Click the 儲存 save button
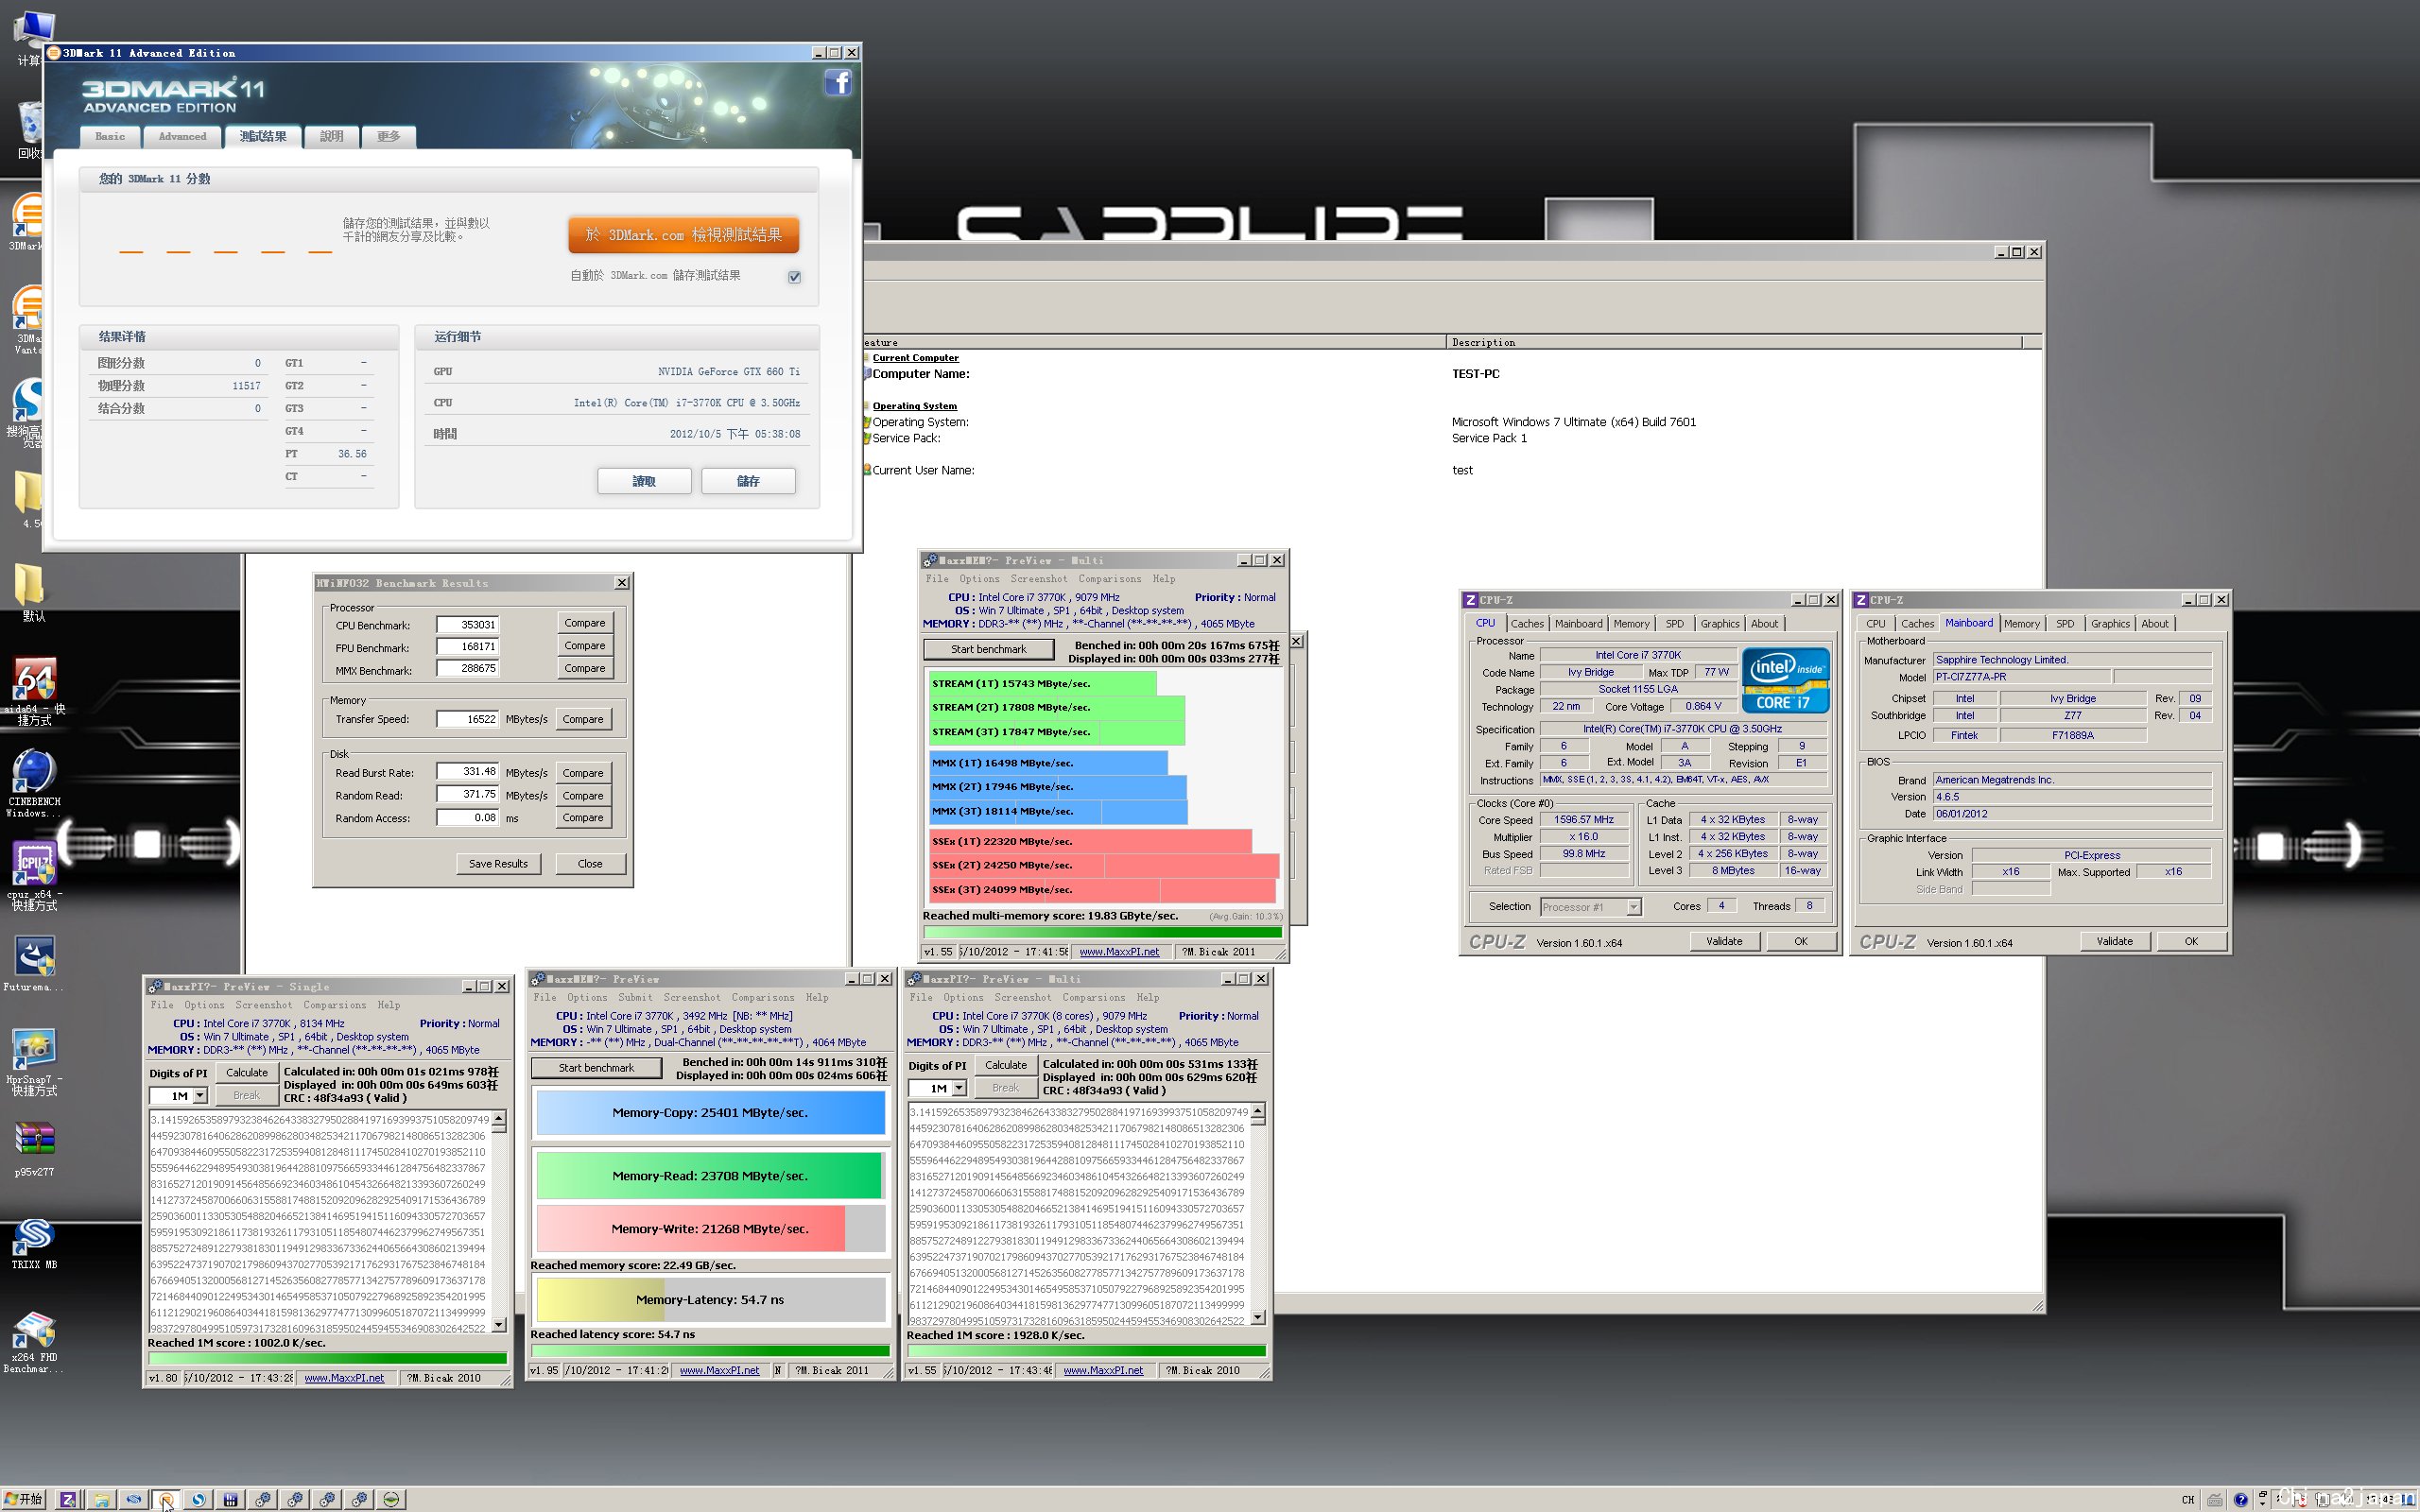2420x1512 pixels. (x=748, y=481)
